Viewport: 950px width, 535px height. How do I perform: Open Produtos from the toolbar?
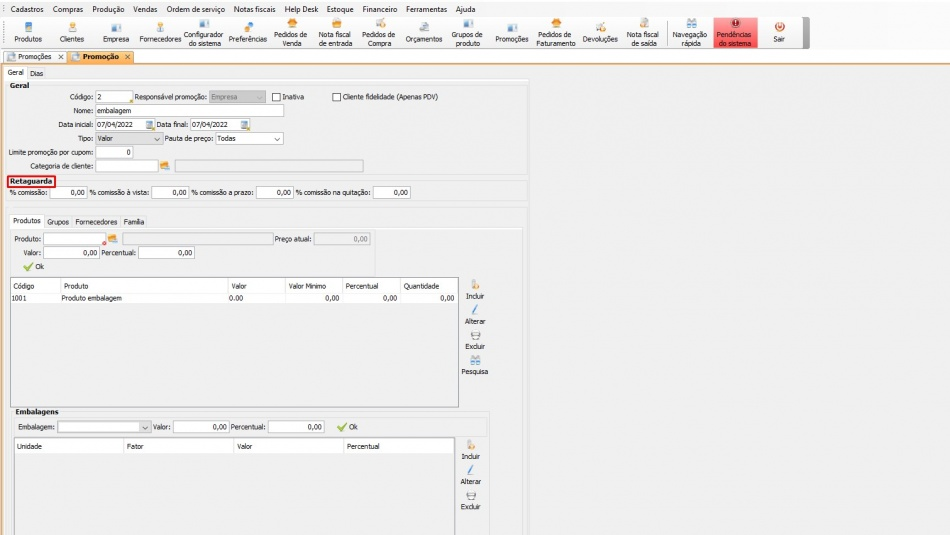[28, 32]
